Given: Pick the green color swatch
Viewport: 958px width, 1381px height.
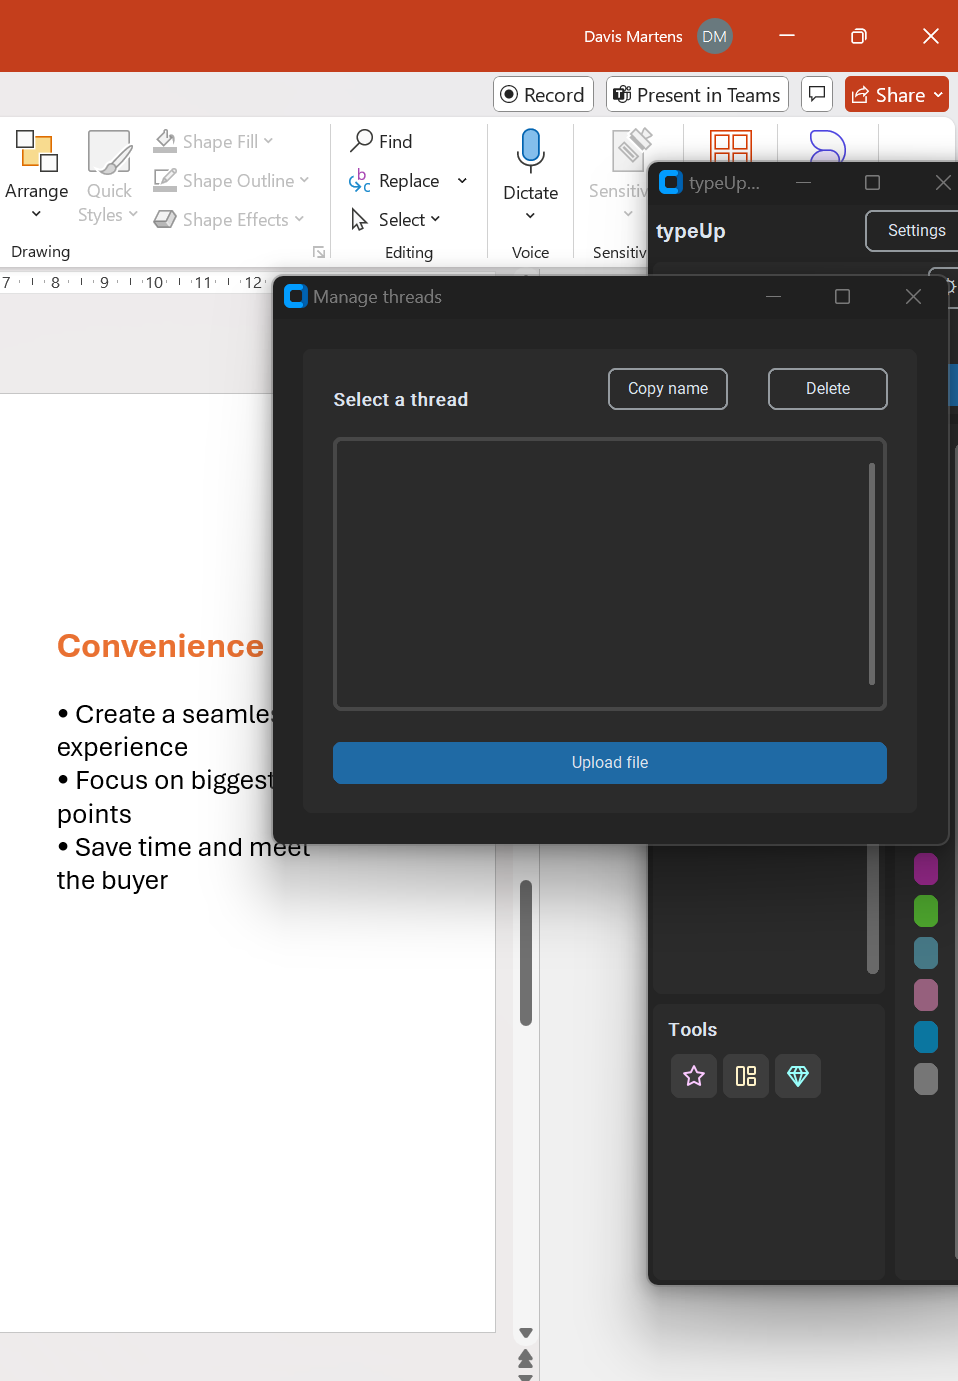Looking at the screenshot, I should point(926,911).
